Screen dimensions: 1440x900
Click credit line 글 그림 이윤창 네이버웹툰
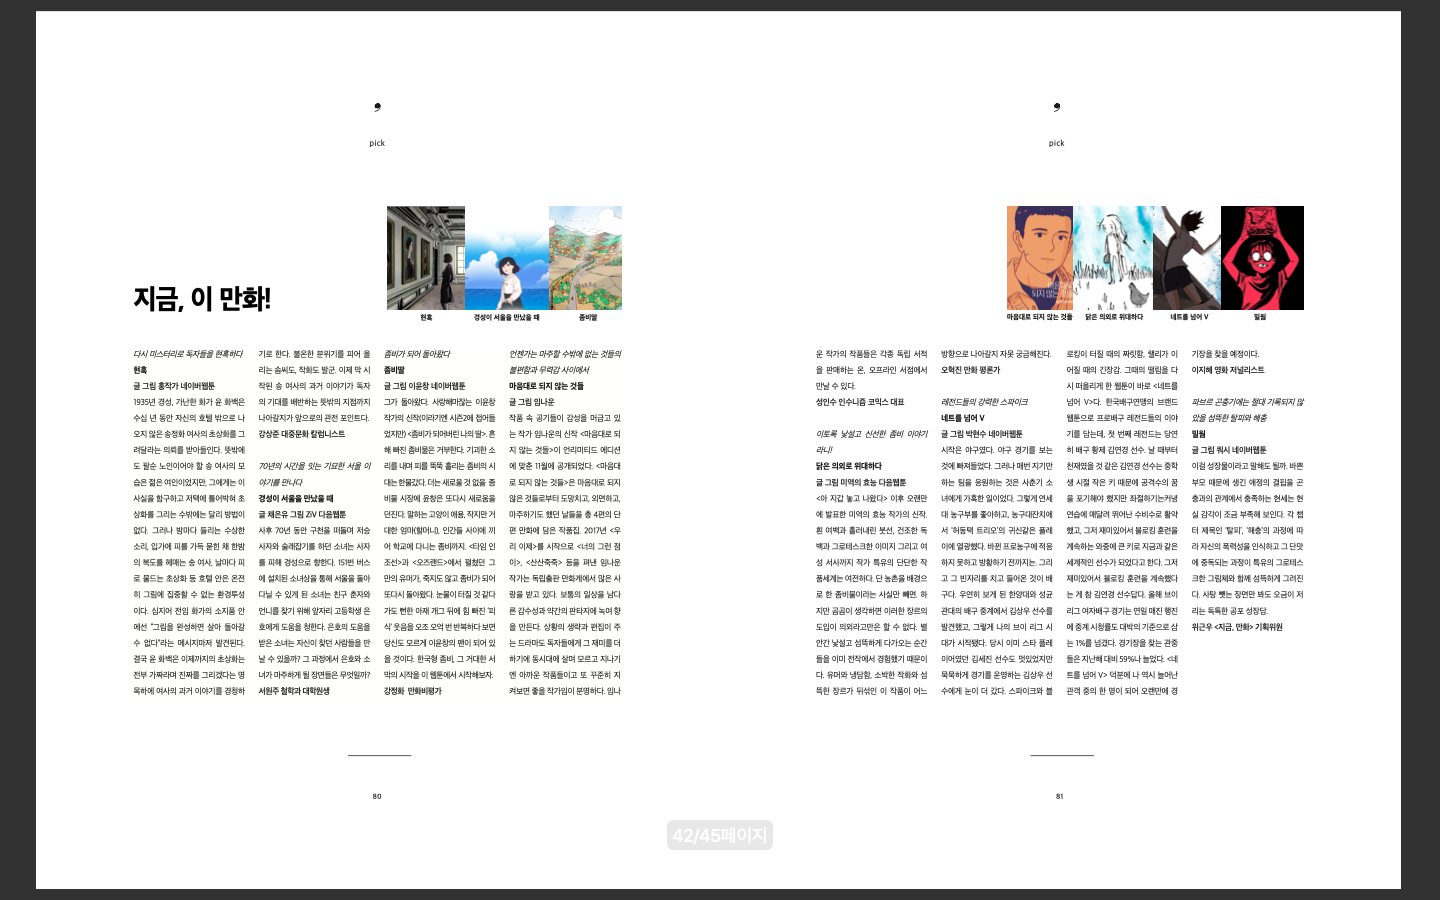425,386
